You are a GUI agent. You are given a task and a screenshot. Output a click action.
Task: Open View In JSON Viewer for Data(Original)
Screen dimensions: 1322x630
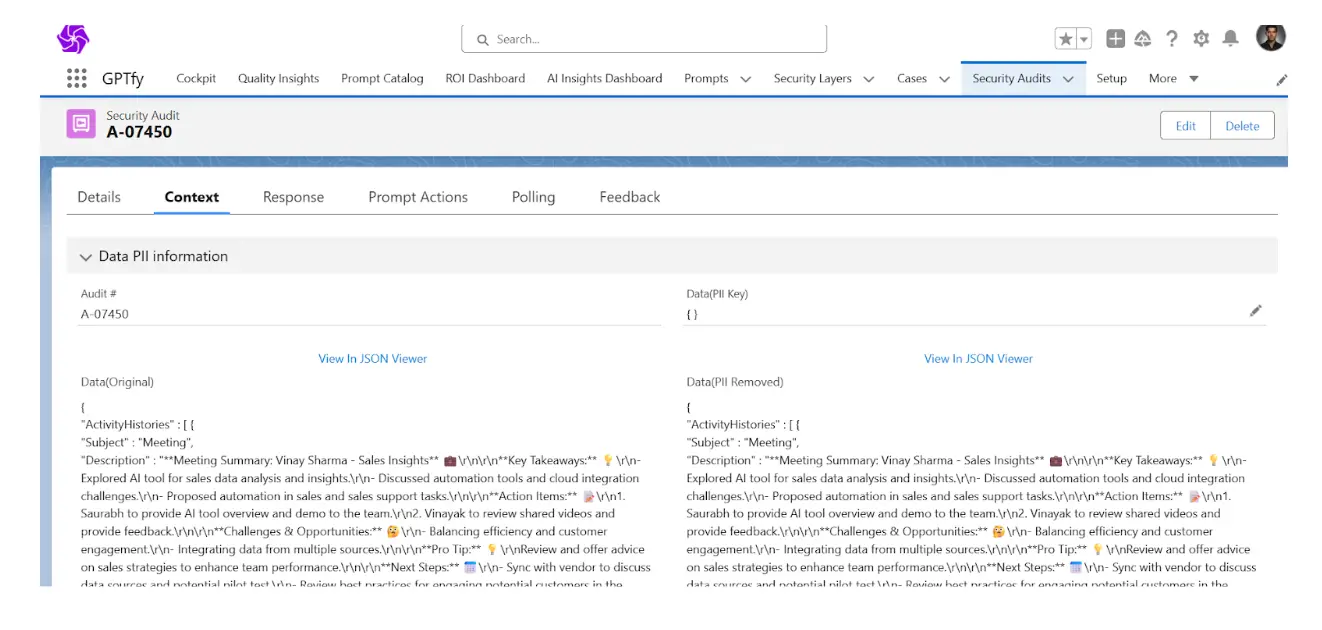coord(372,358)
